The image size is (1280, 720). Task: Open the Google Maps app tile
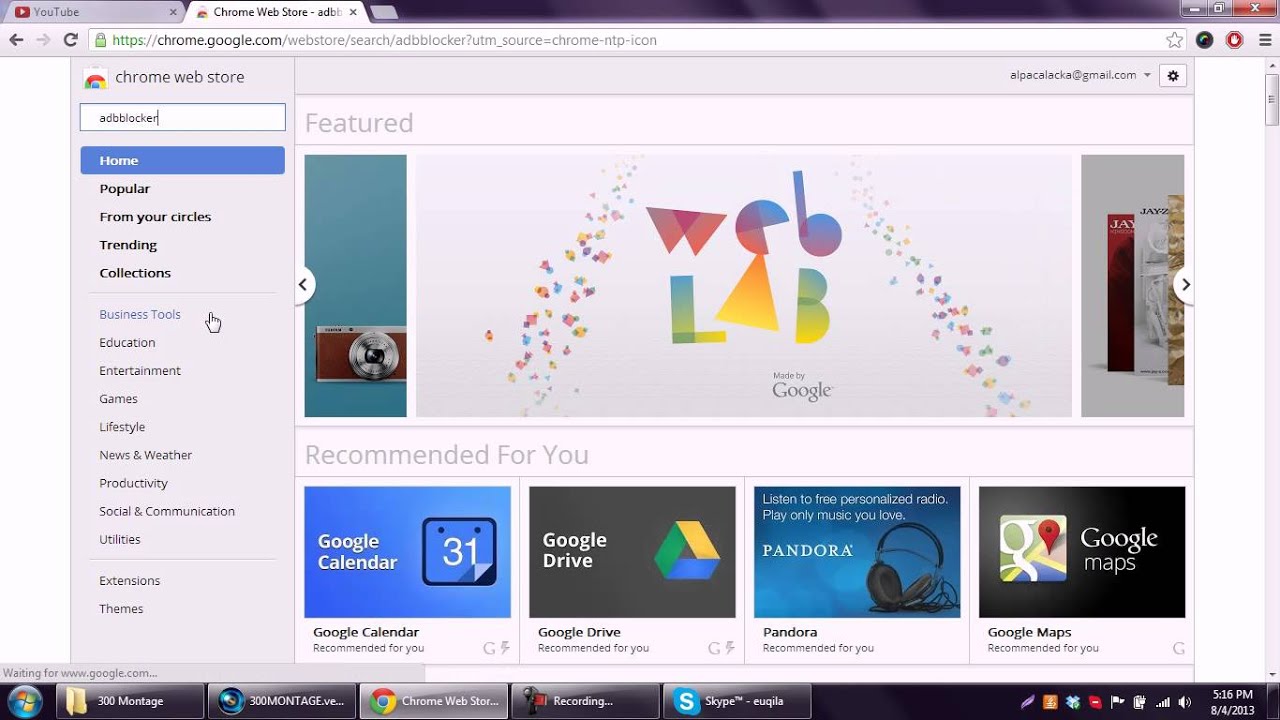click(1082, 570)
